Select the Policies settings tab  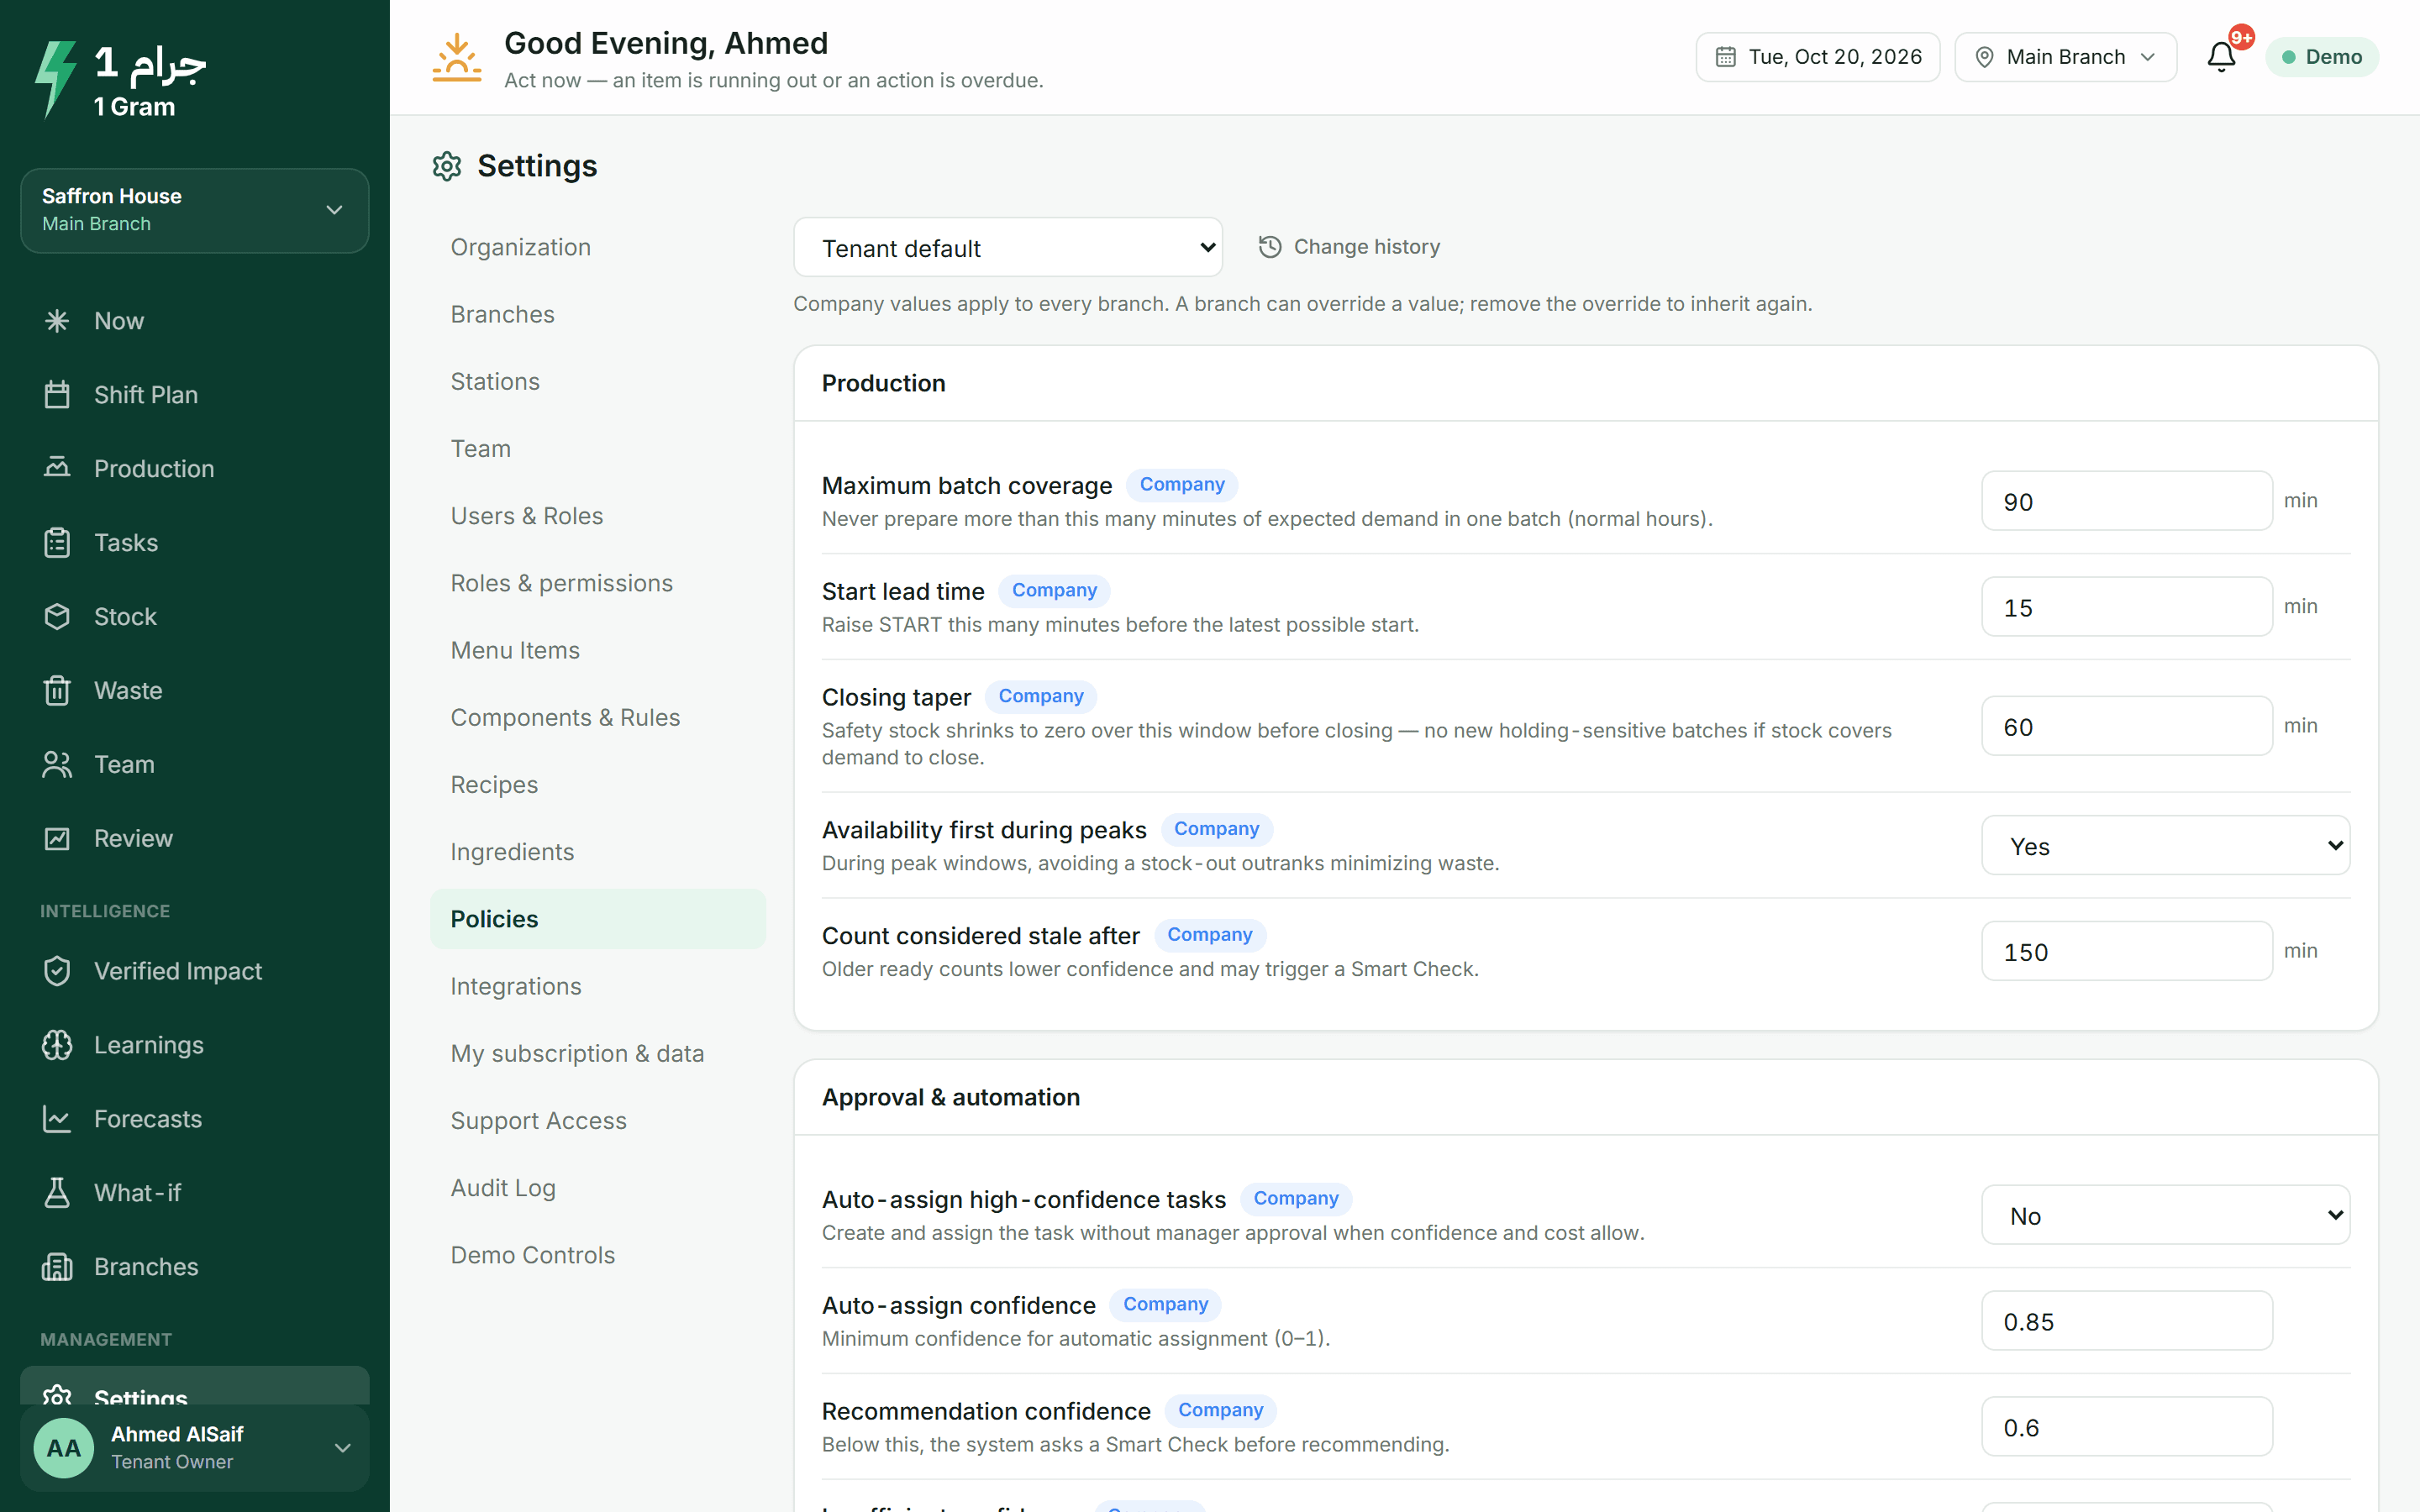[598, 919]
